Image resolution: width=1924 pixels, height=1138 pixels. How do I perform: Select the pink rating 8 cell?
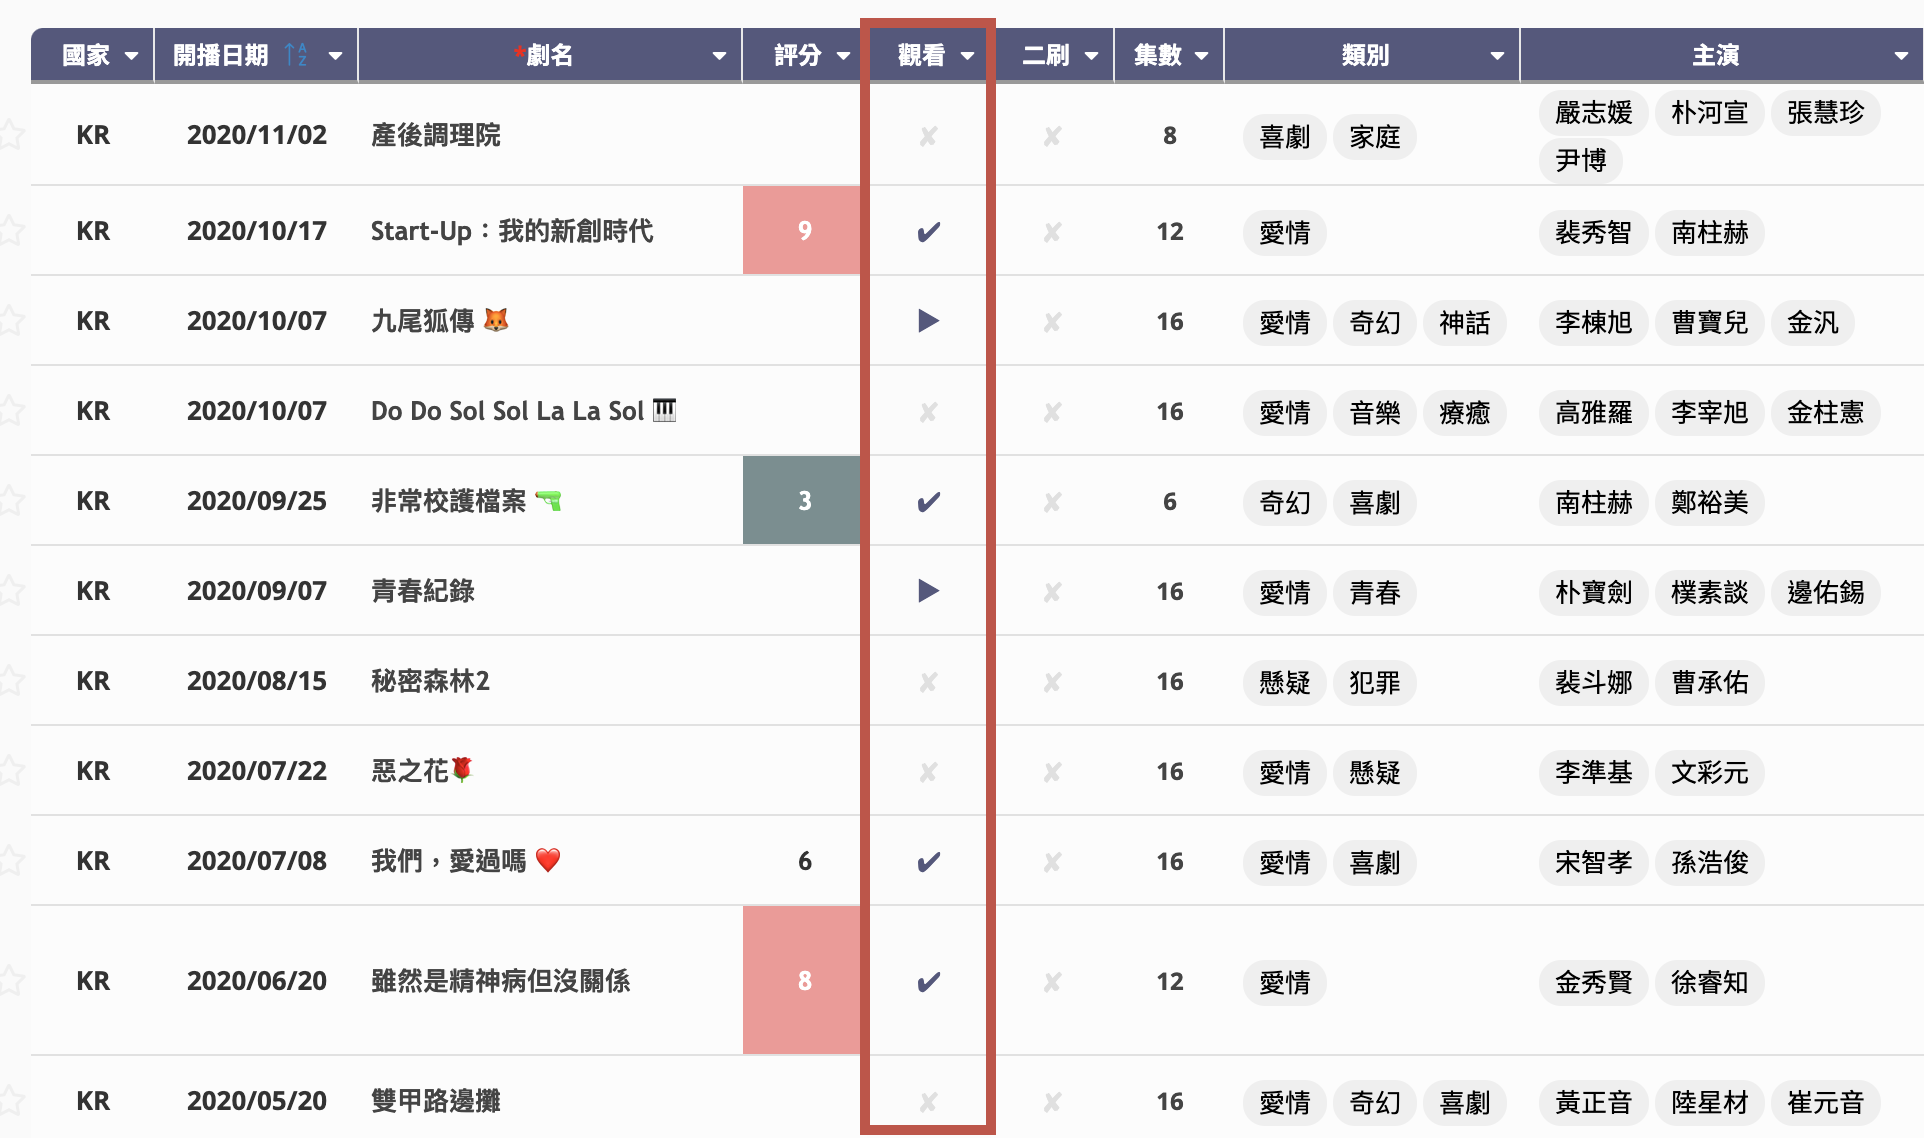pos(802,981)
